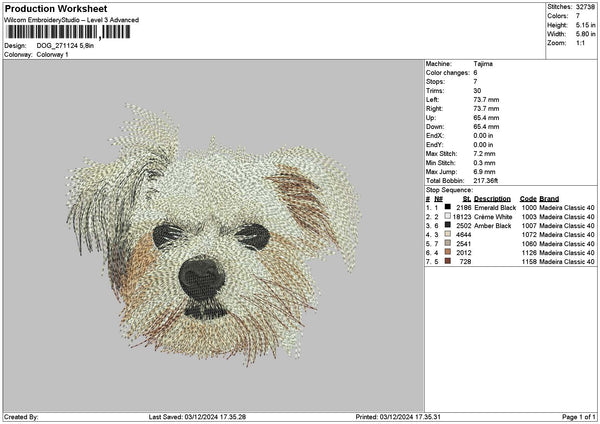
Task: Click the 'Color changes:' label
Action: (x=448, y=73)
